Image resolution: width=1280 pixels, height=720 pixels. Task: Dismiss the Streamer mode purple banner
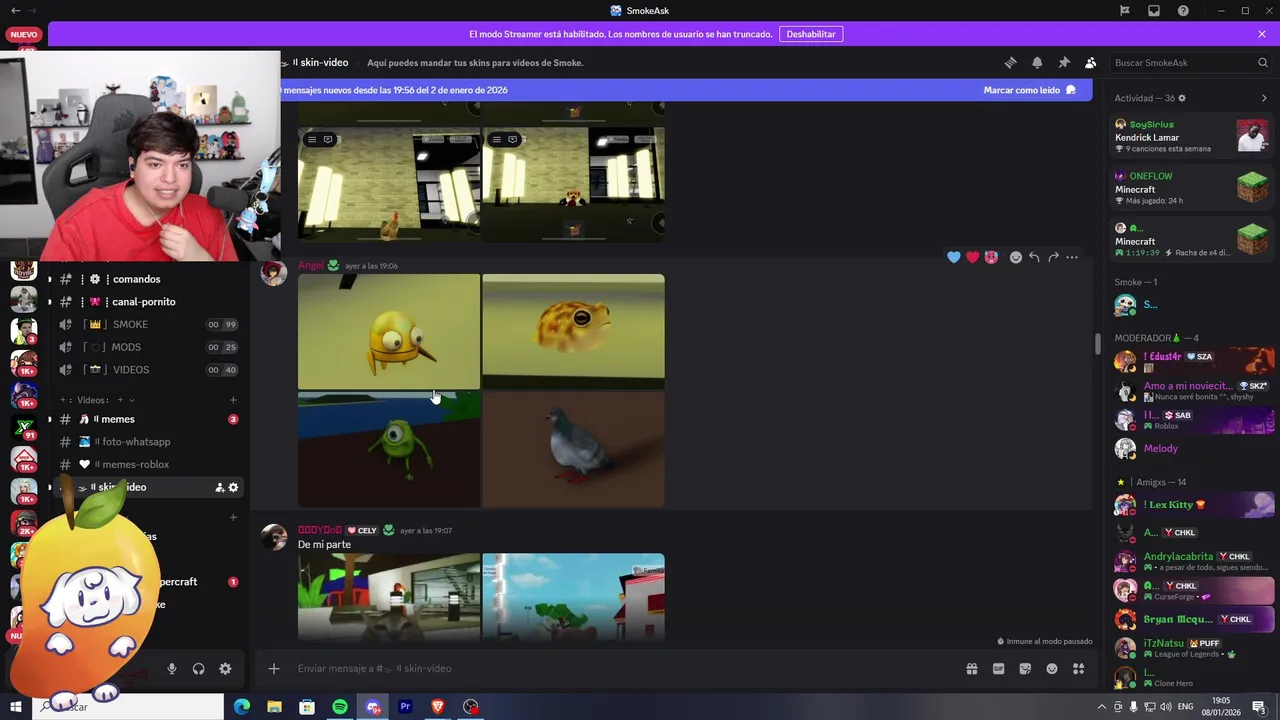point(1262,34)
